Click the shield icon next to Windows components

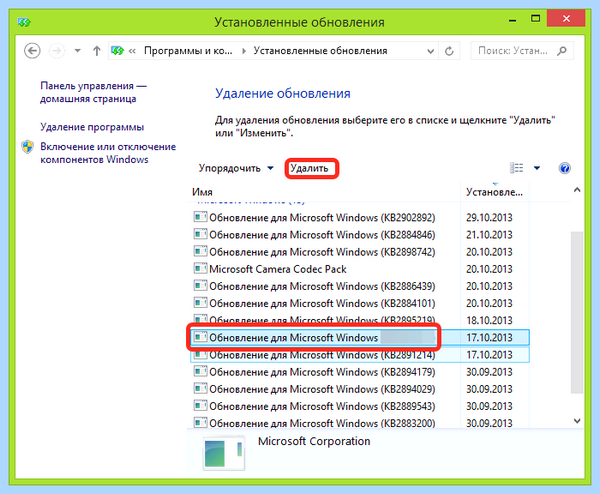pos(28,147)
